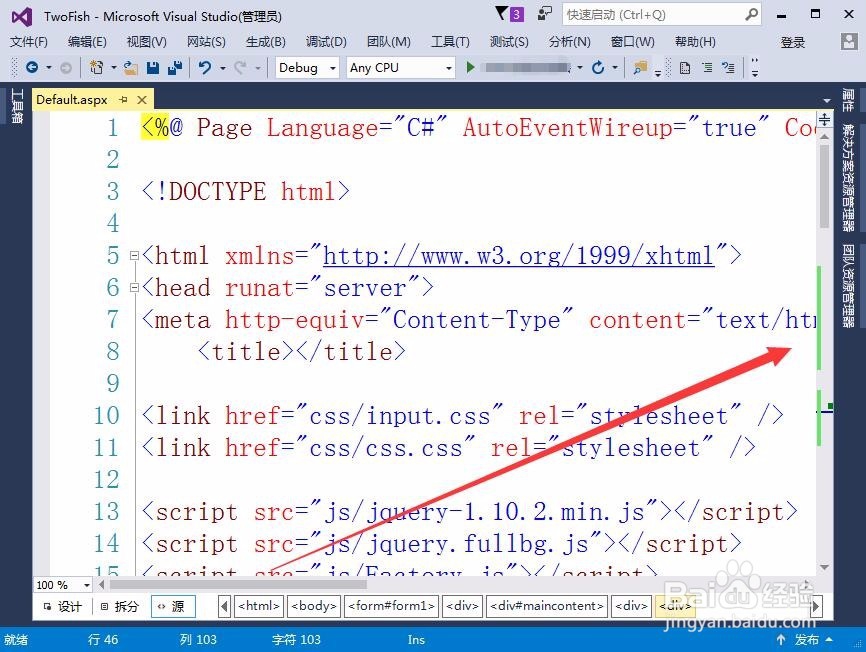Open the Refresh options dropdown arrow

point(615,68)
